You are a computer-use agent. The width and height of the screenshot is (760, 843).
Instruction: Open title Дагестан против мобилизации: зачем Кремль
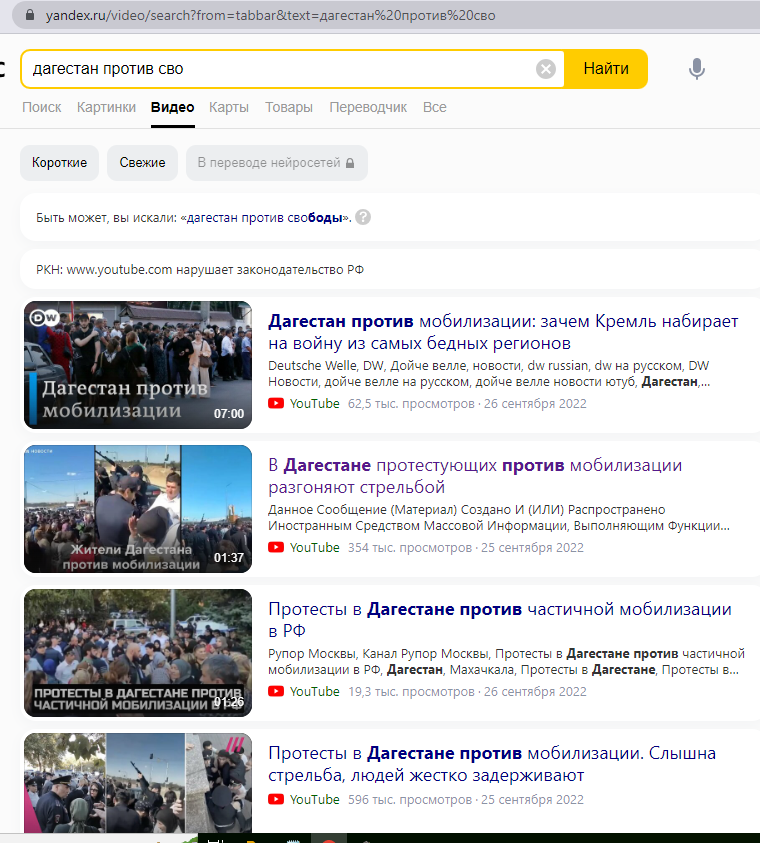pyautogui.click(x=503, y=332)
